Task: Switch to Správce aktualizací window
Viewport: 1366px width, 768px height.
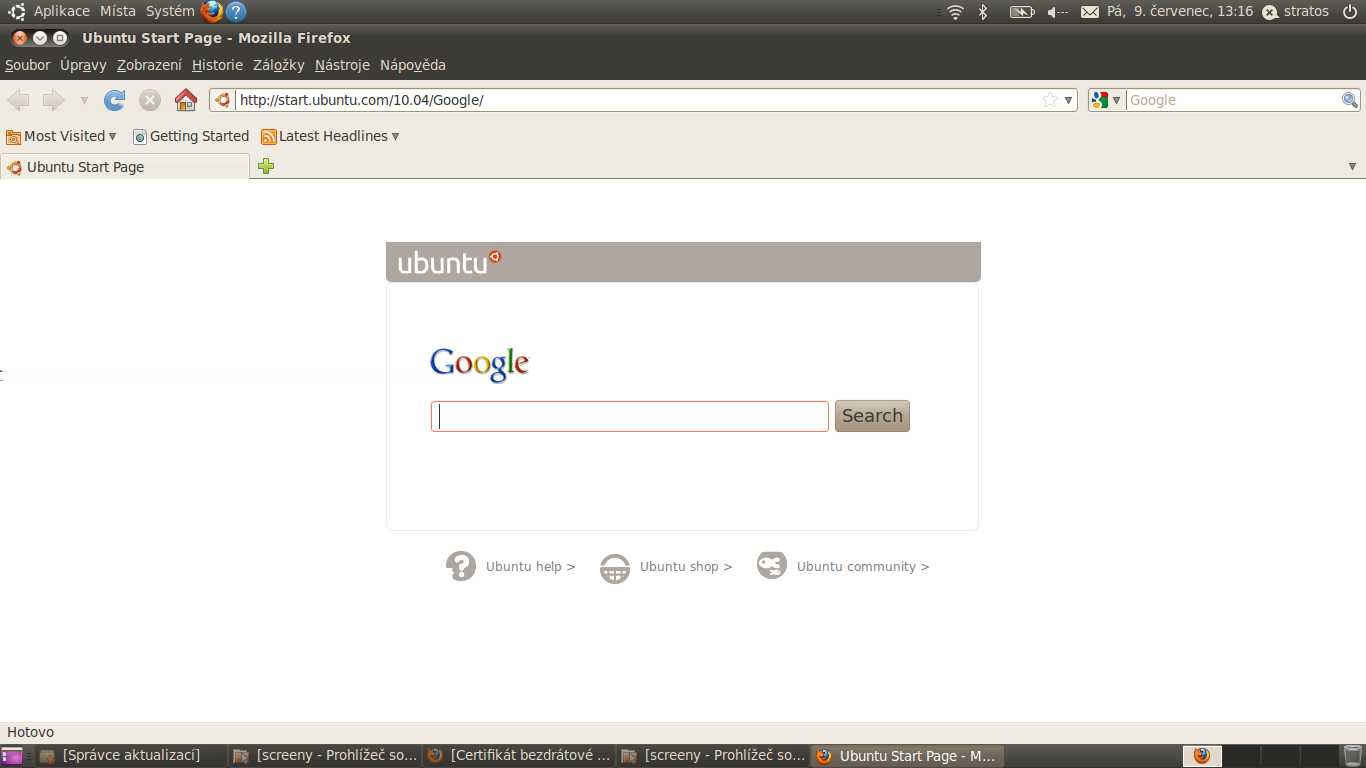Action: [x=131, y=756]
